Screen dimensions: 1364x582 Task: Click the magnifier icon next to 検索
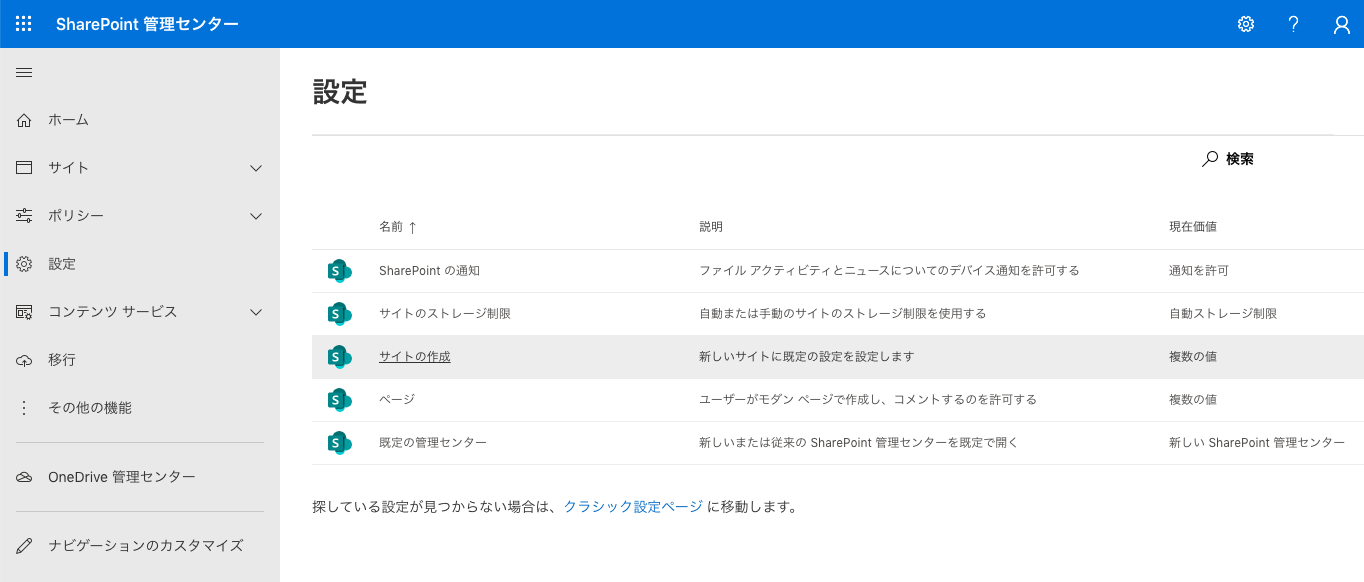coord(1210,158)
